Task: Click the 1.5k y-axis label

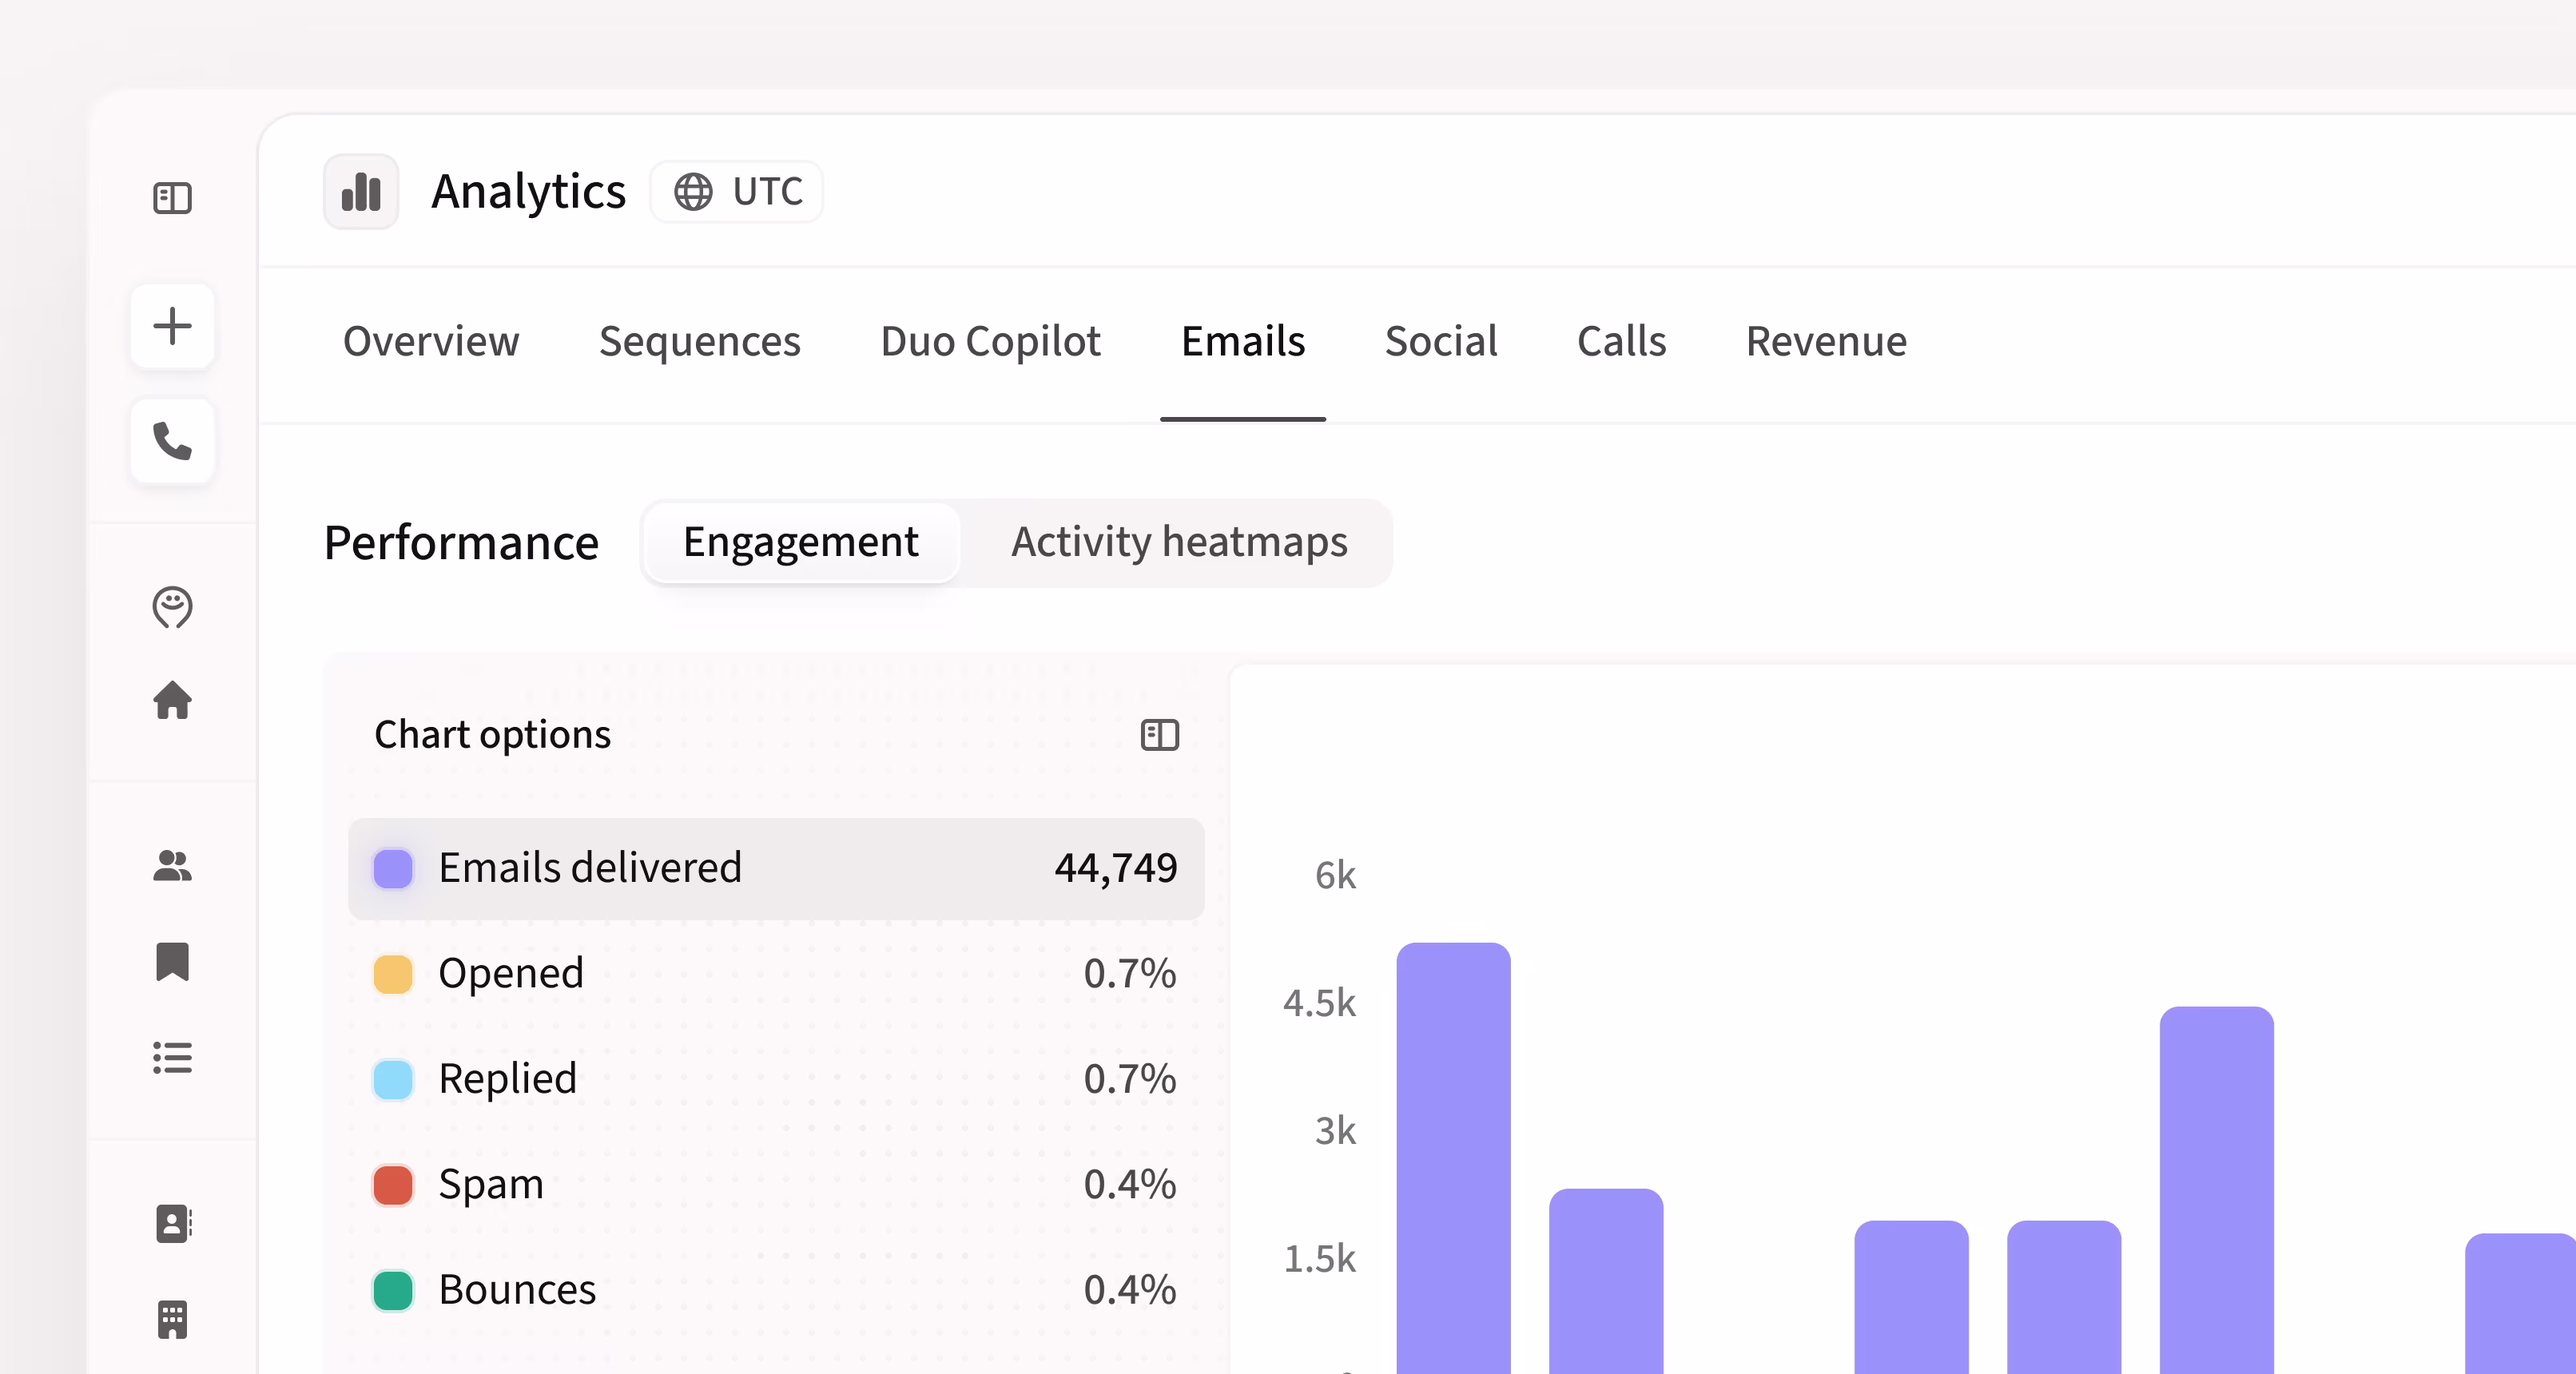Action: pyautogui.click(x=1319, y=1258)
